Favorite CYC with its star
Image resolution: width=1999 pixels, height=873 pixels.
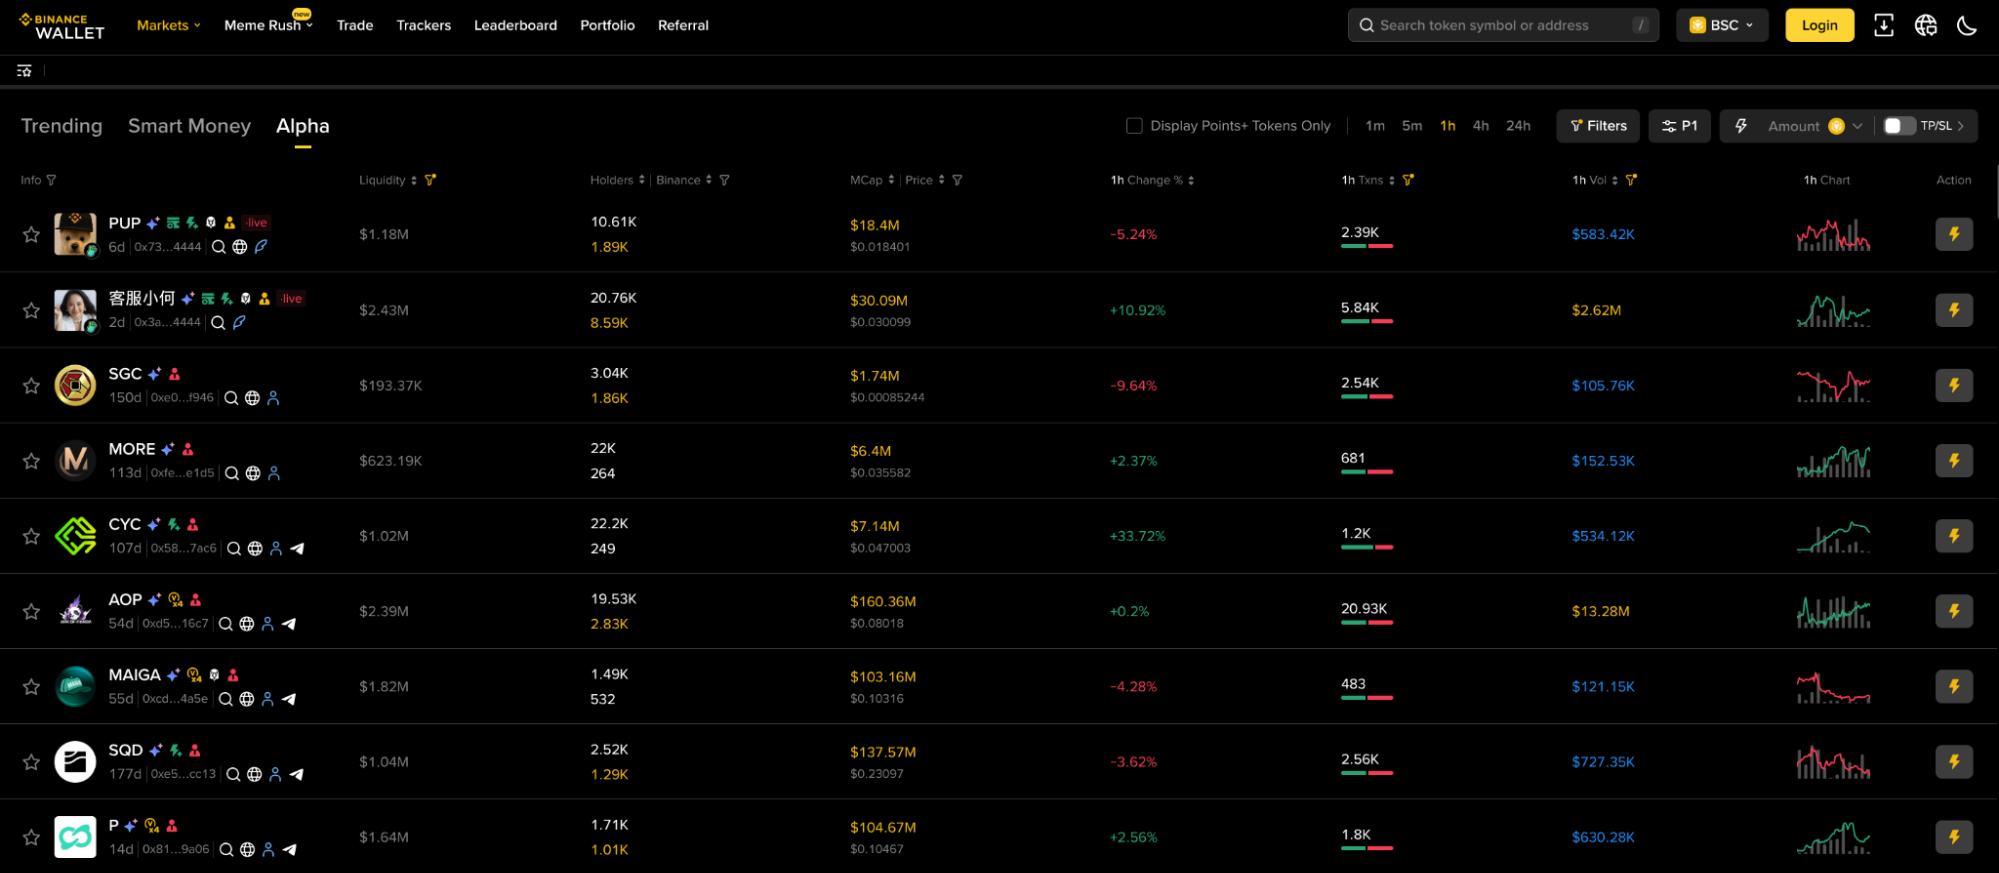point(31,536)
